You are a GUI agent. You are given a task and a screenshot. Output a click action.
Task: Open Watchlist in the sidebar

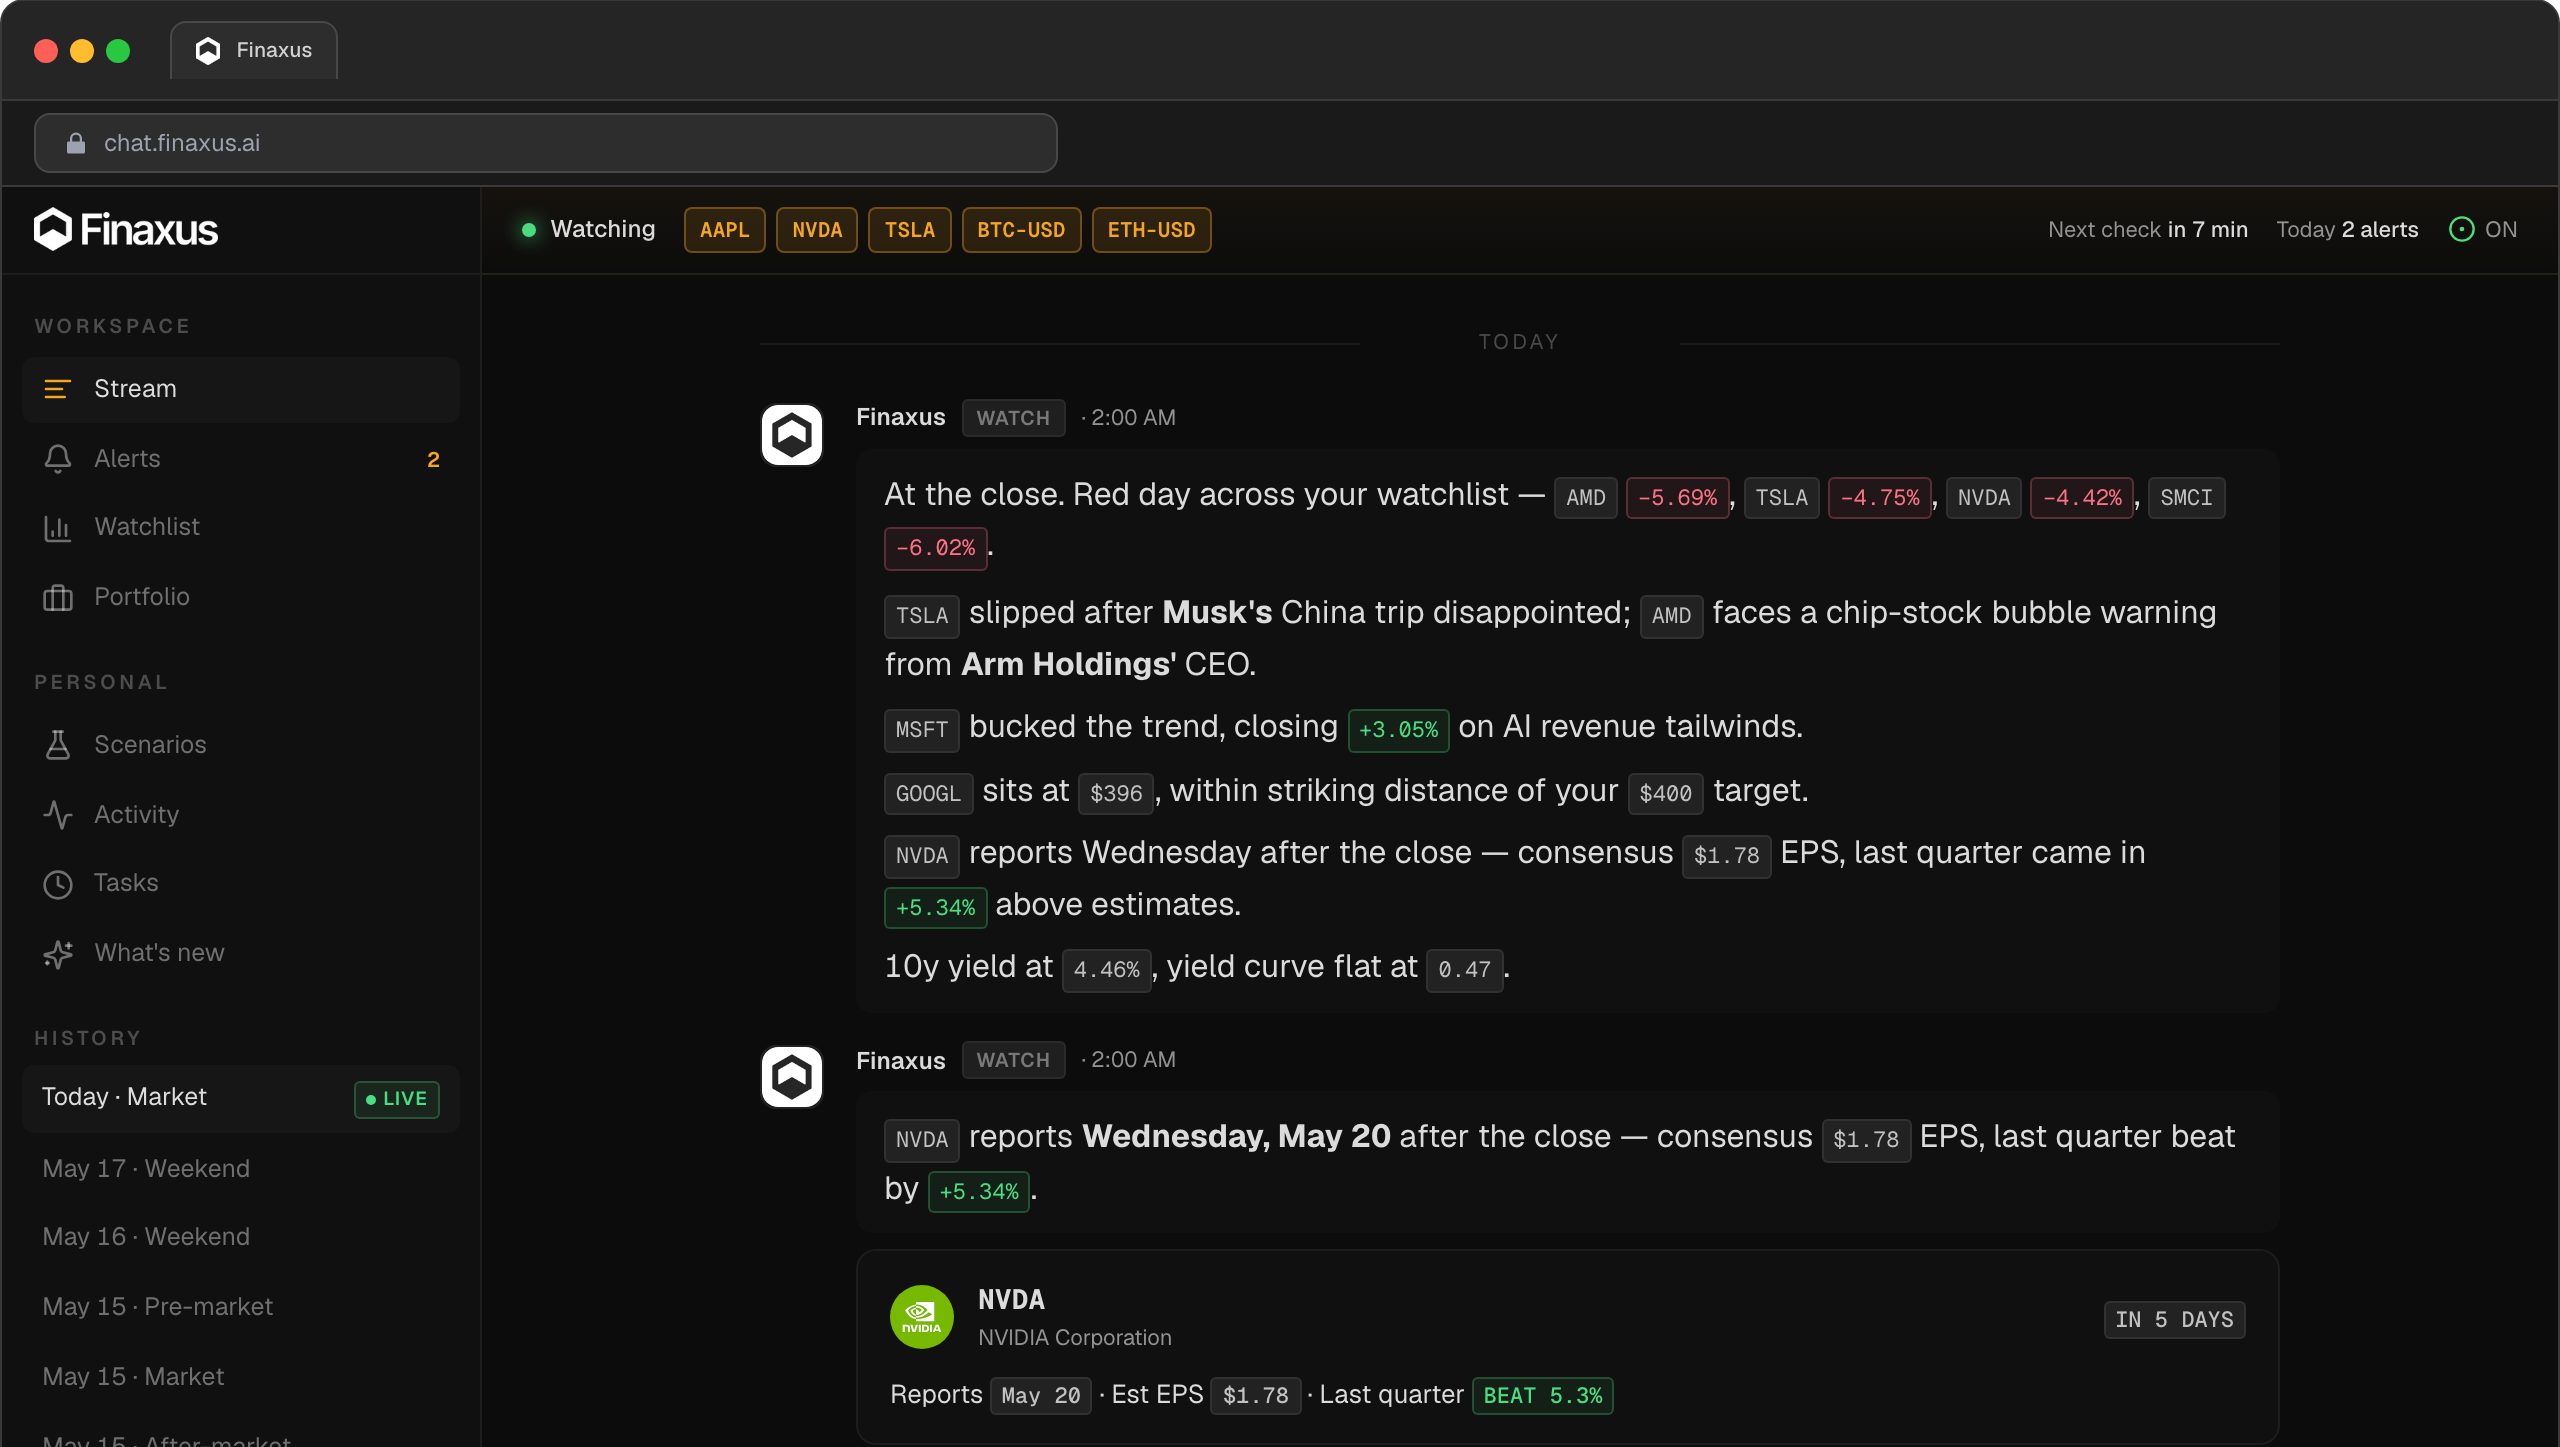[240, 527]
